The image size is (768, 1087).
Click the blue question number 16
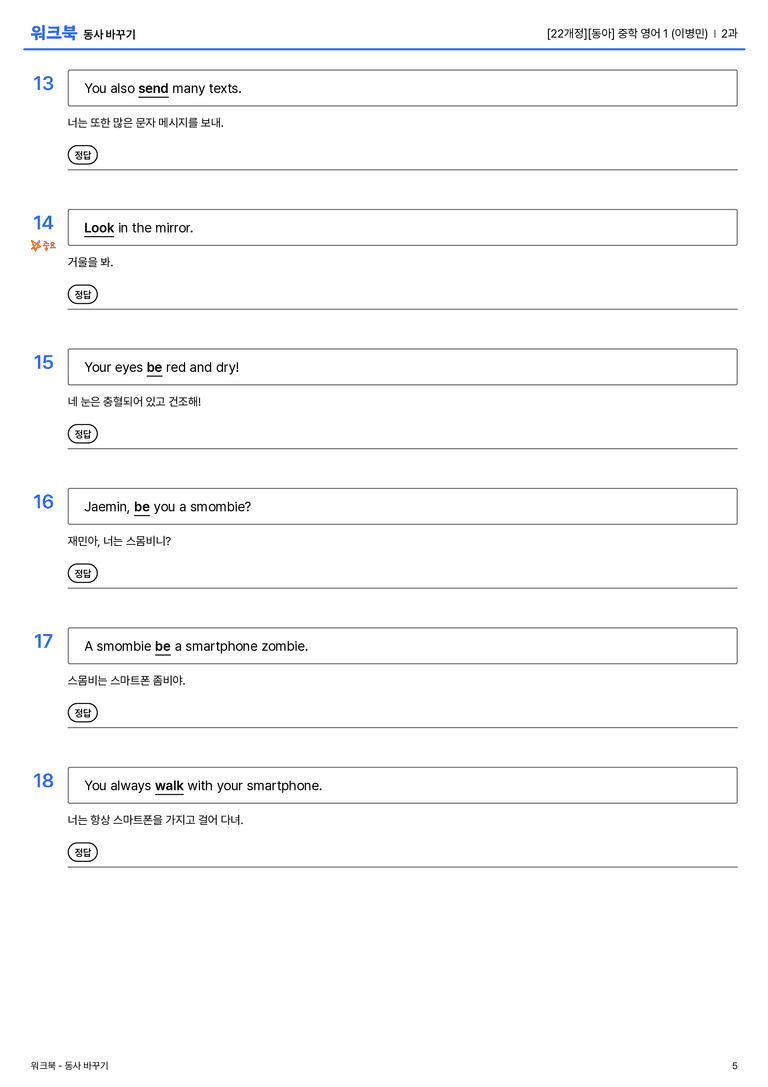[44, 502]
